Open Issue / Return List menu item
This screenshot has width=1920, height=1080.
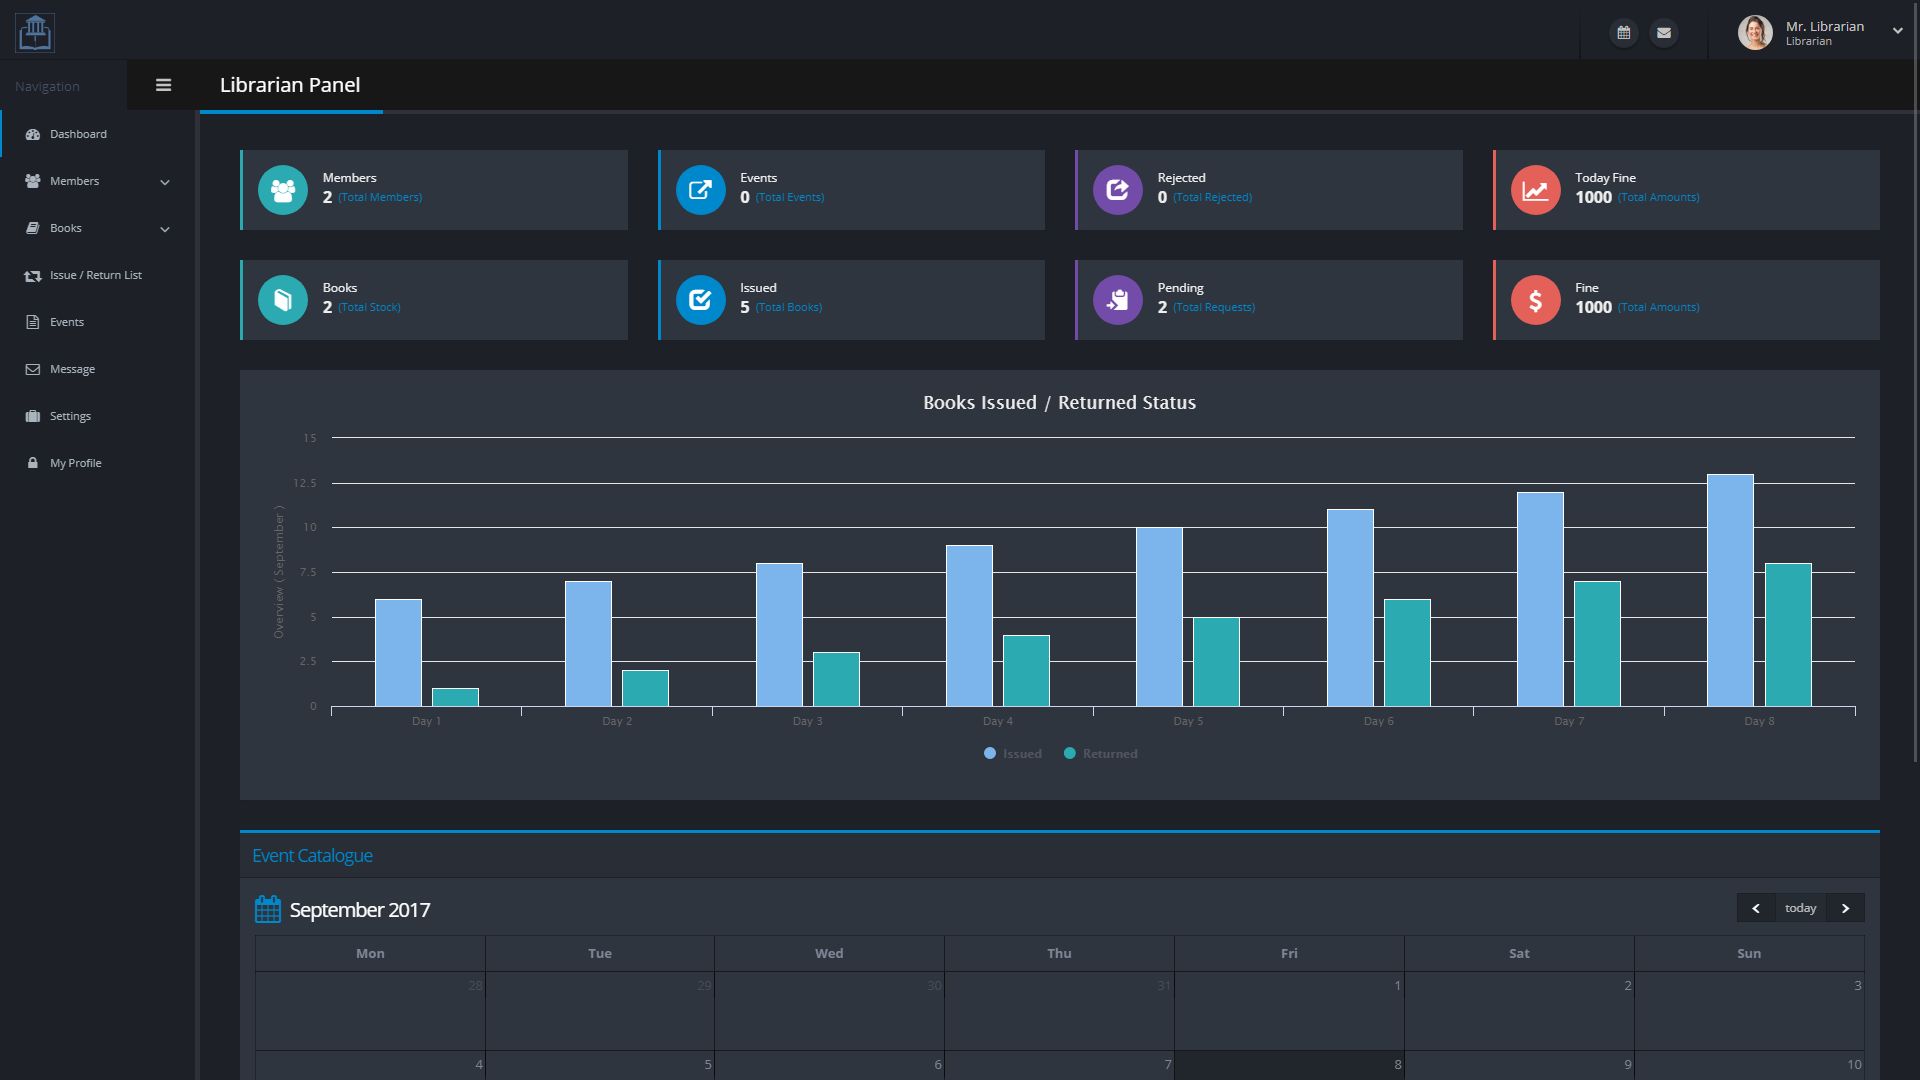point(95,275)
